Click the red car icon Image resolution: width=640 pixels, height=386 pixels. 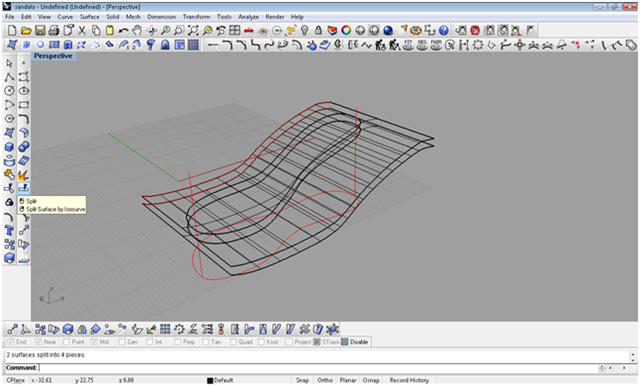(x=249, y=30)
